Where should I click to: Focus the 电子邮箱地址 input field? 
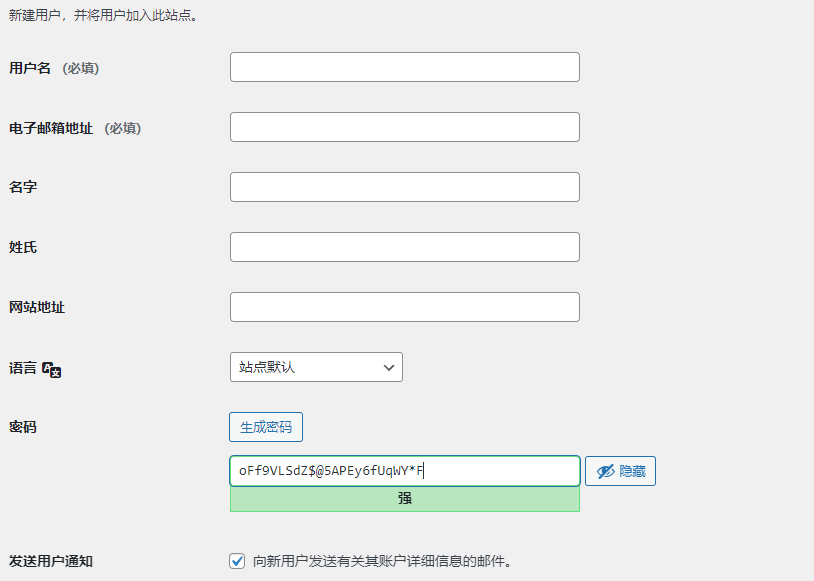coord(404,127)
